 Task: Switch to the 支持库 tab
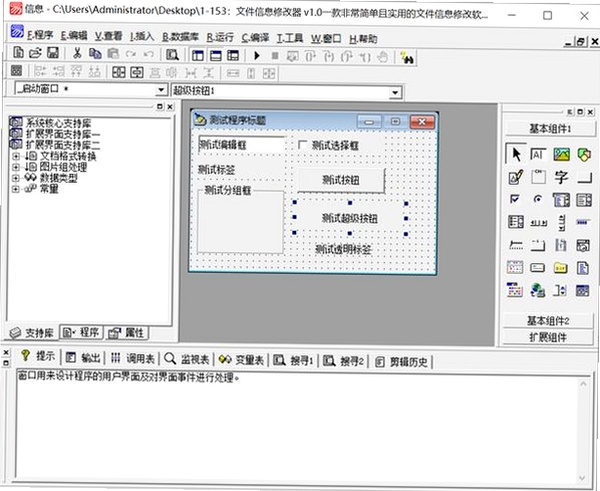32,333
